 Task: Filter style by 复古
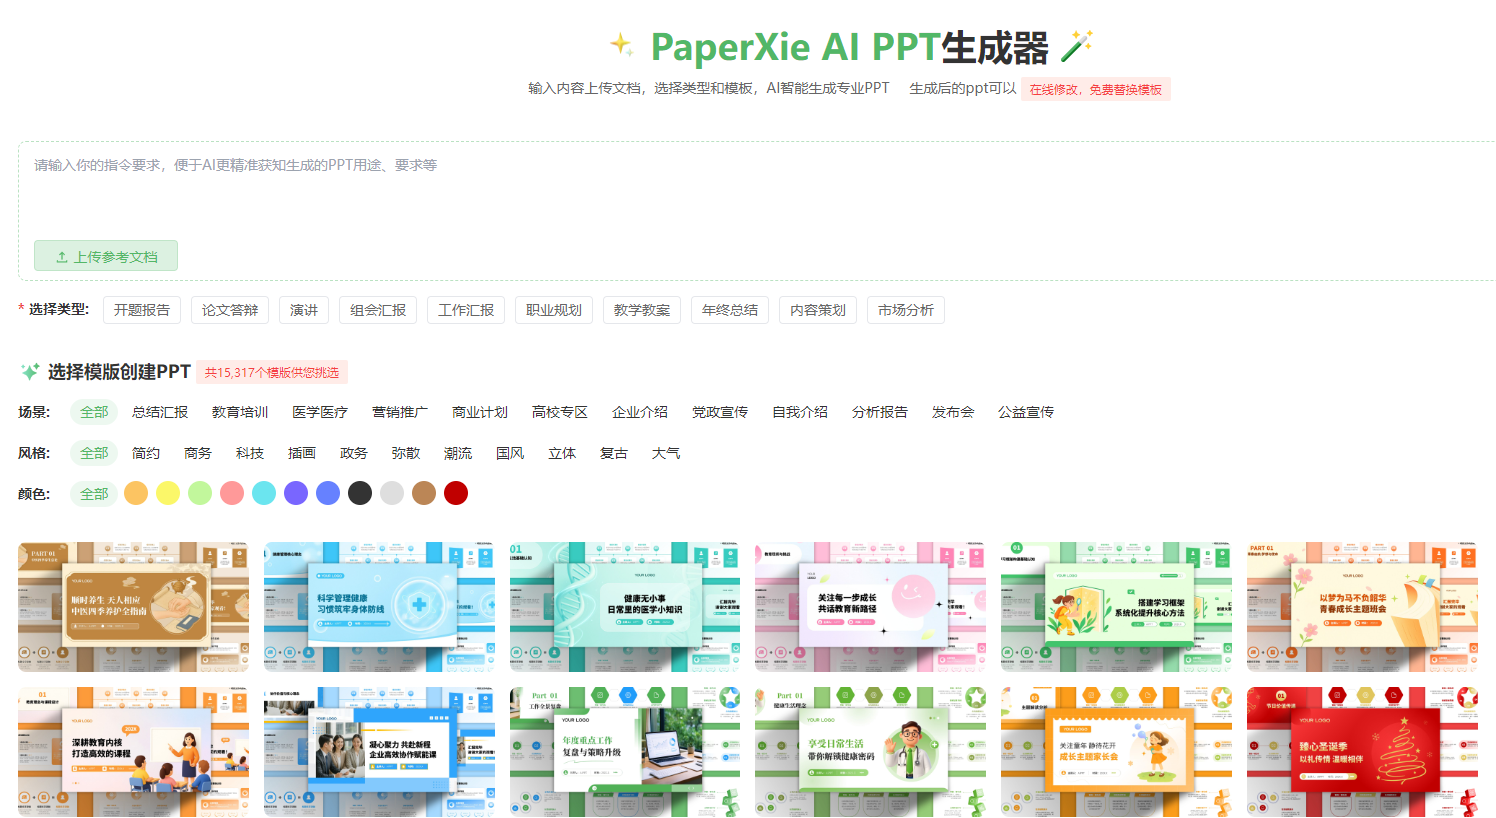(614, 453)
